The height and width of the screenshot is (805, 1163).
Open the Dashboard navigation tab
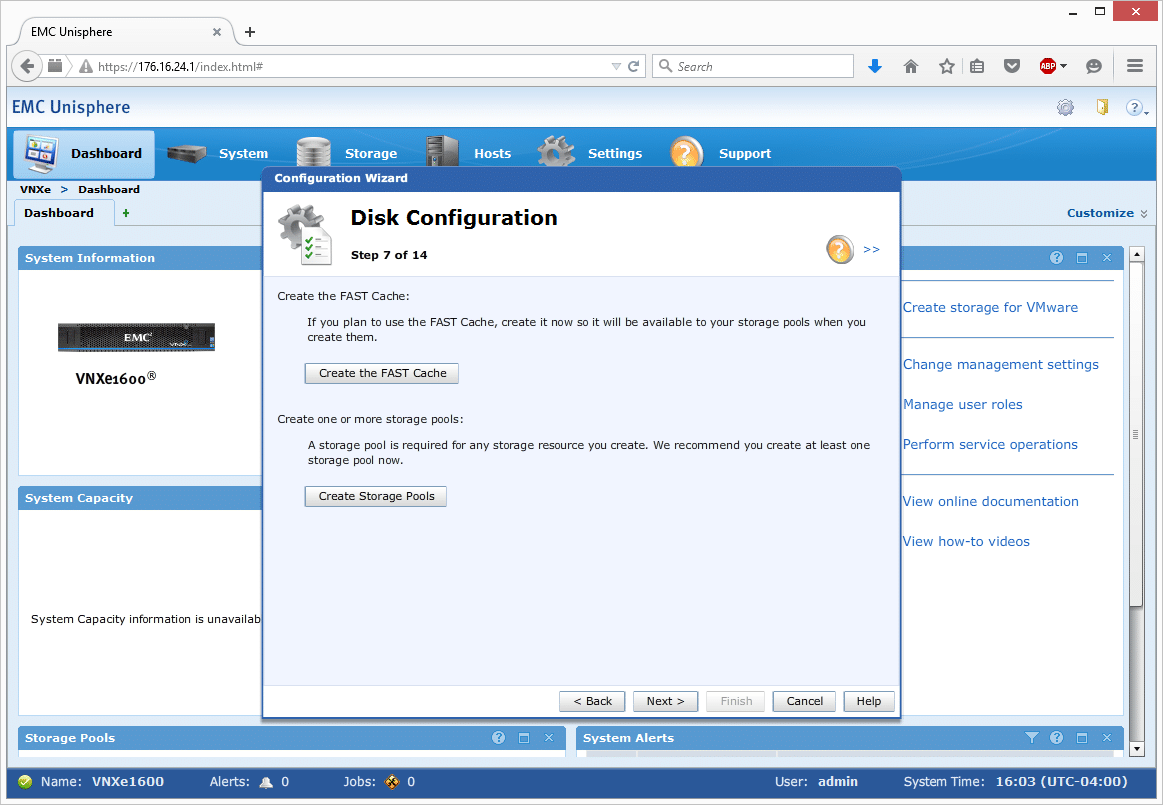(x=84, y=154)
